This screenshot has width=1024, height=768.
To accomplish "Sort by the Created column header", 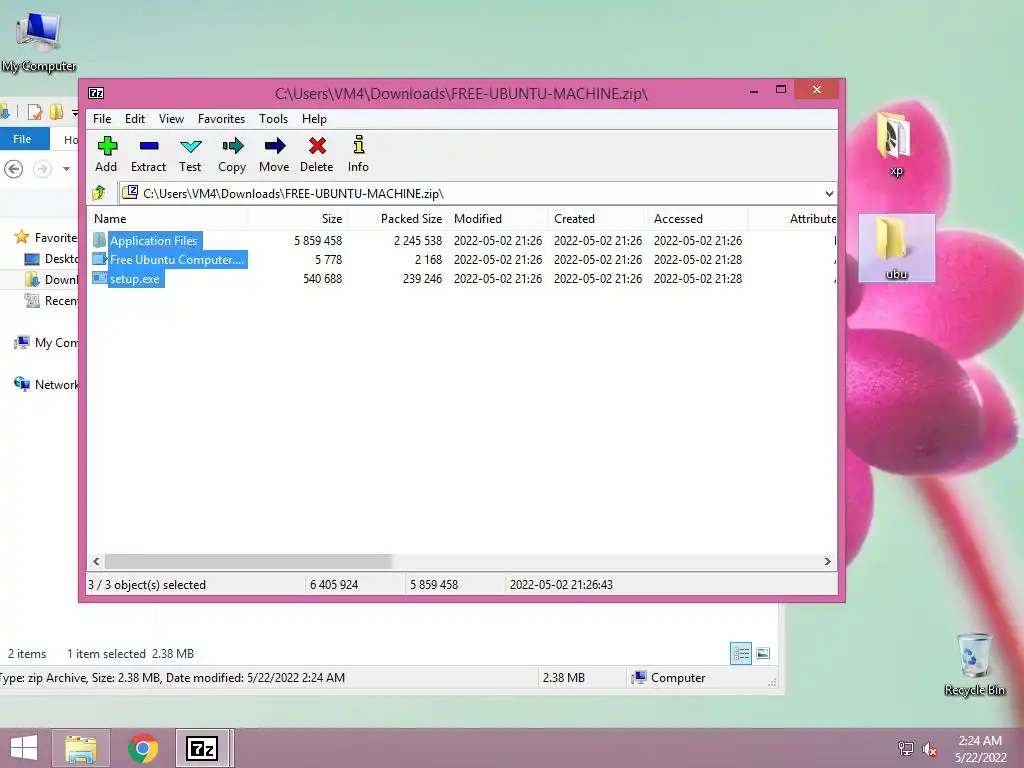I will pyautogui.click(x=597, y=219).
